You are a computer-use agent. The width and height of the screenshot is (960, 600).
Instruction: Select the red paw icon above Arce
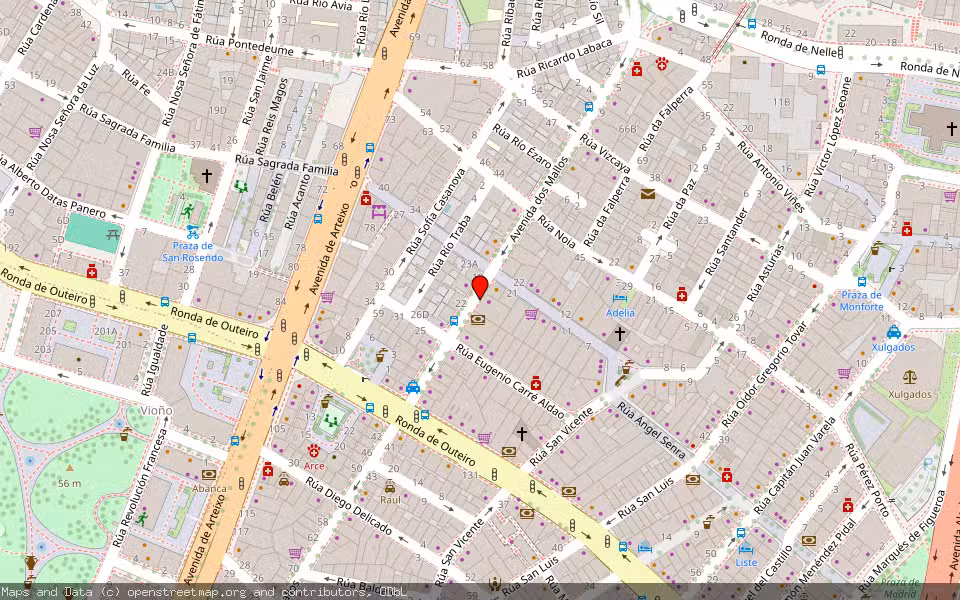(x=314, y=452)
